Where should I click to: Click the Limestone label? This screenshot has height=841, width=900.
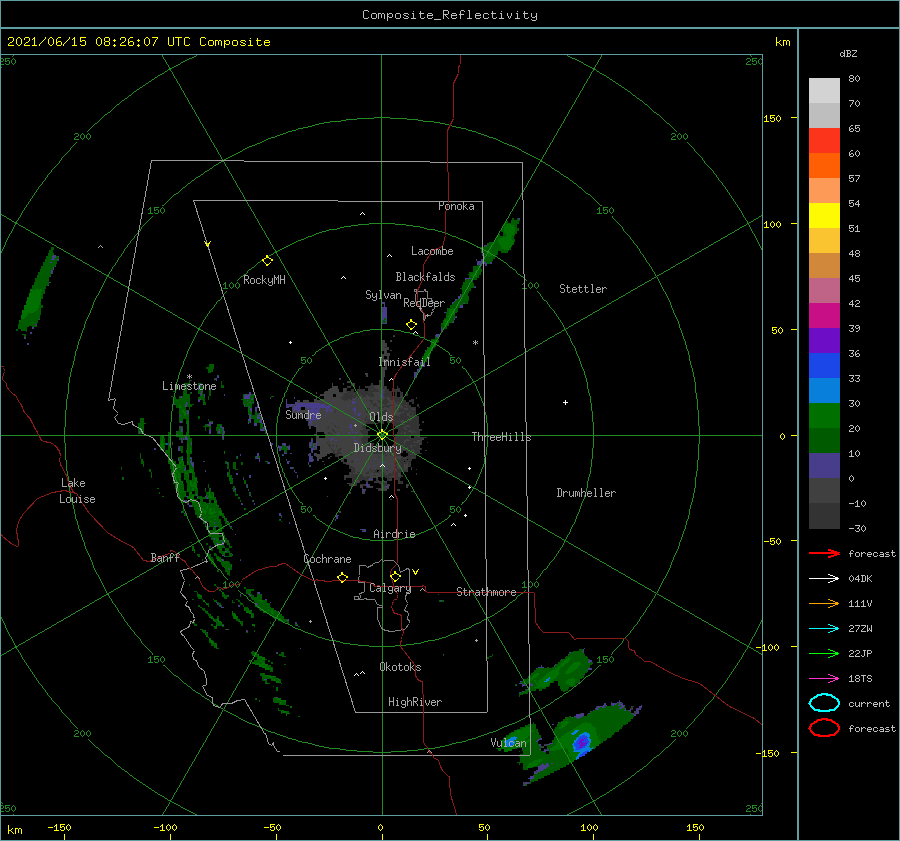tap(189, 386)
